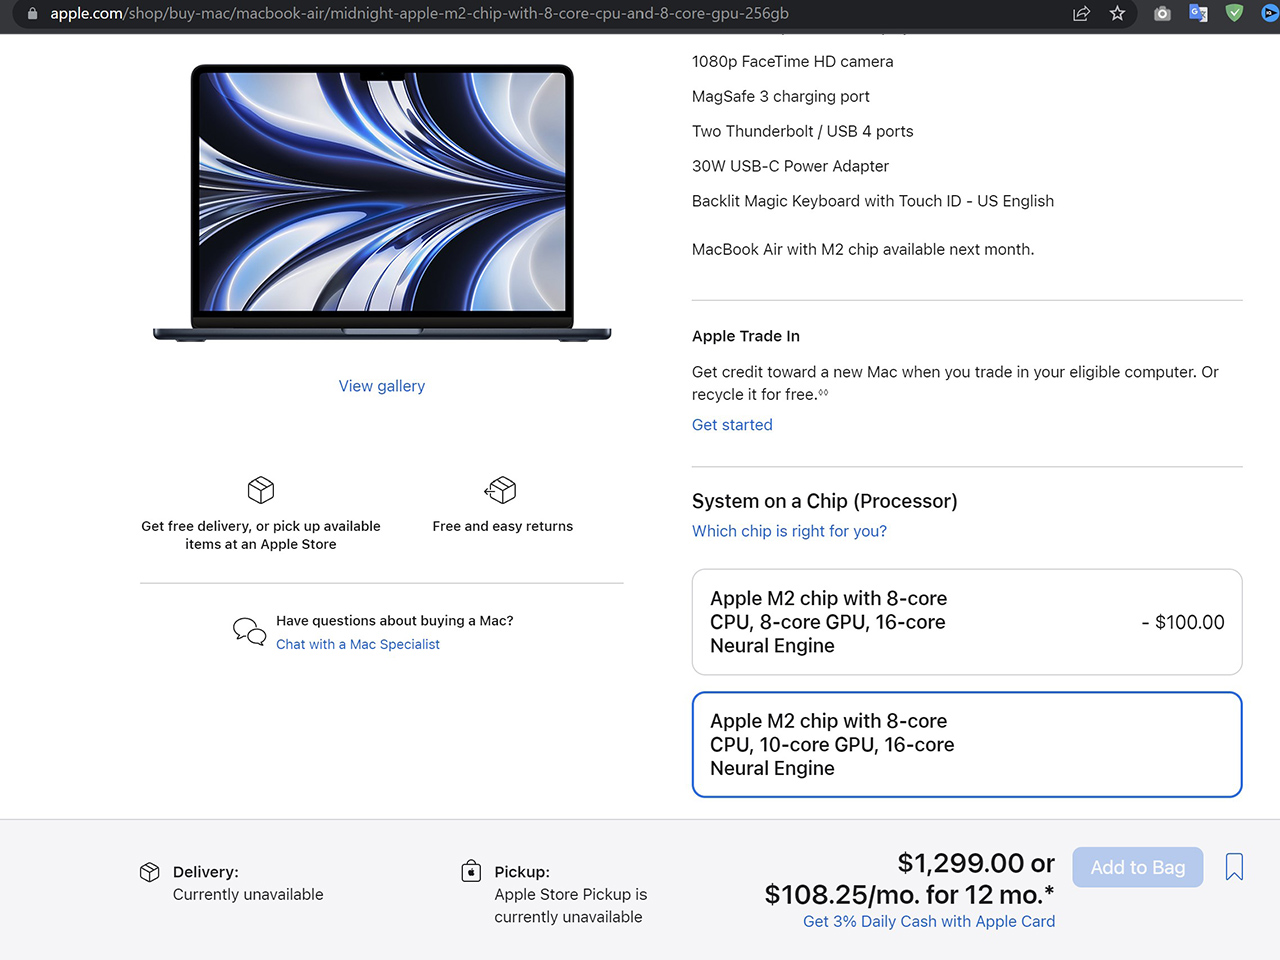Click the Apple Trade In heading
Image resolution: width=1280 pixels, height=960 pixels.
[746, 336]
